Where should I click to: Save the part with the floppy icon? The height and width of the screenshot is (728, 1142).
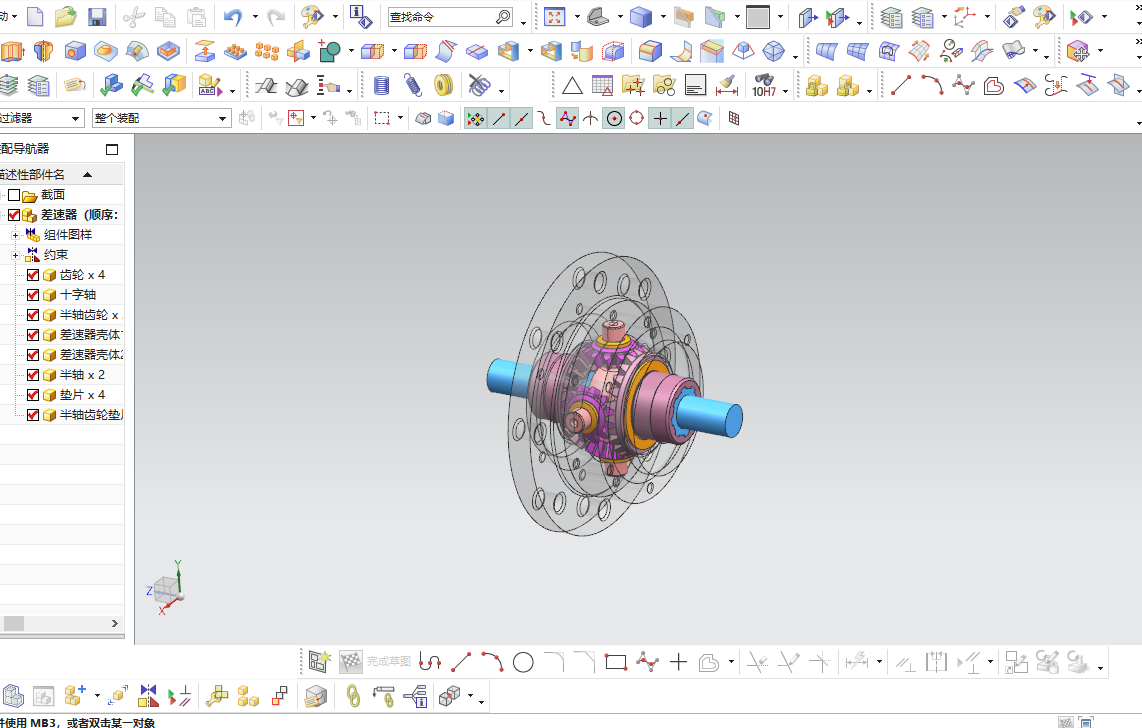[96, 16]
